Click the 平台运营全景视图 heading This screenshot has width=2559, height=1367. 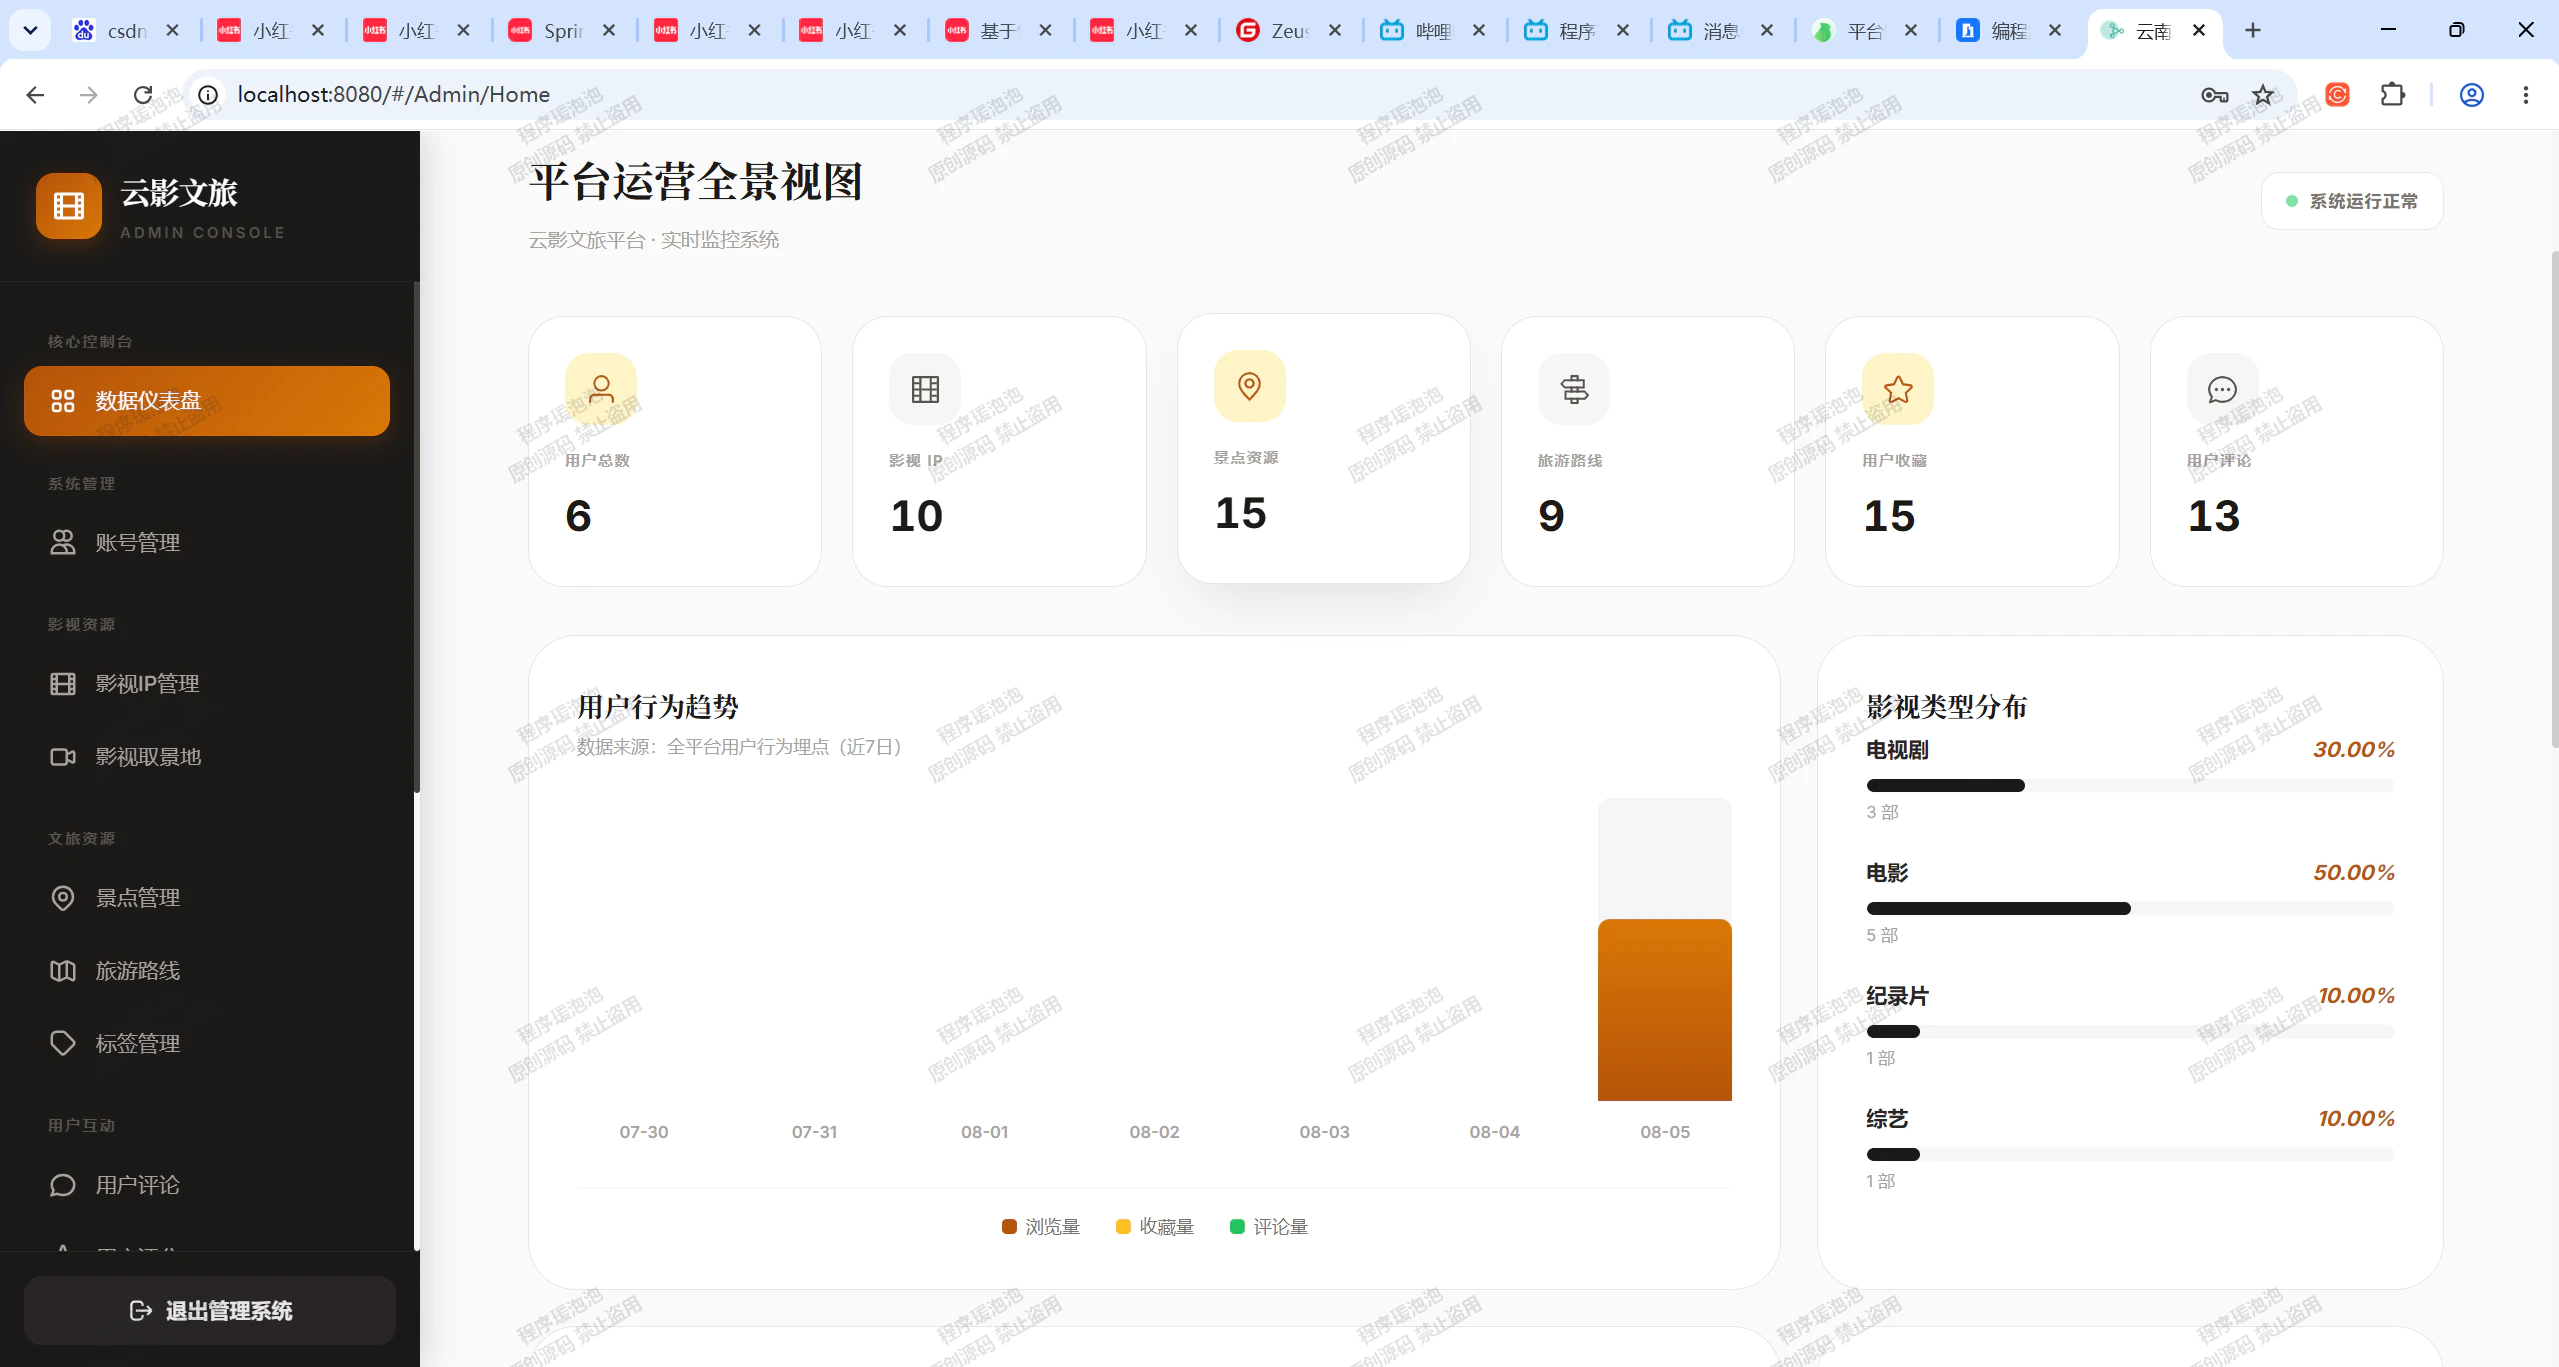[x=696, y=182]
